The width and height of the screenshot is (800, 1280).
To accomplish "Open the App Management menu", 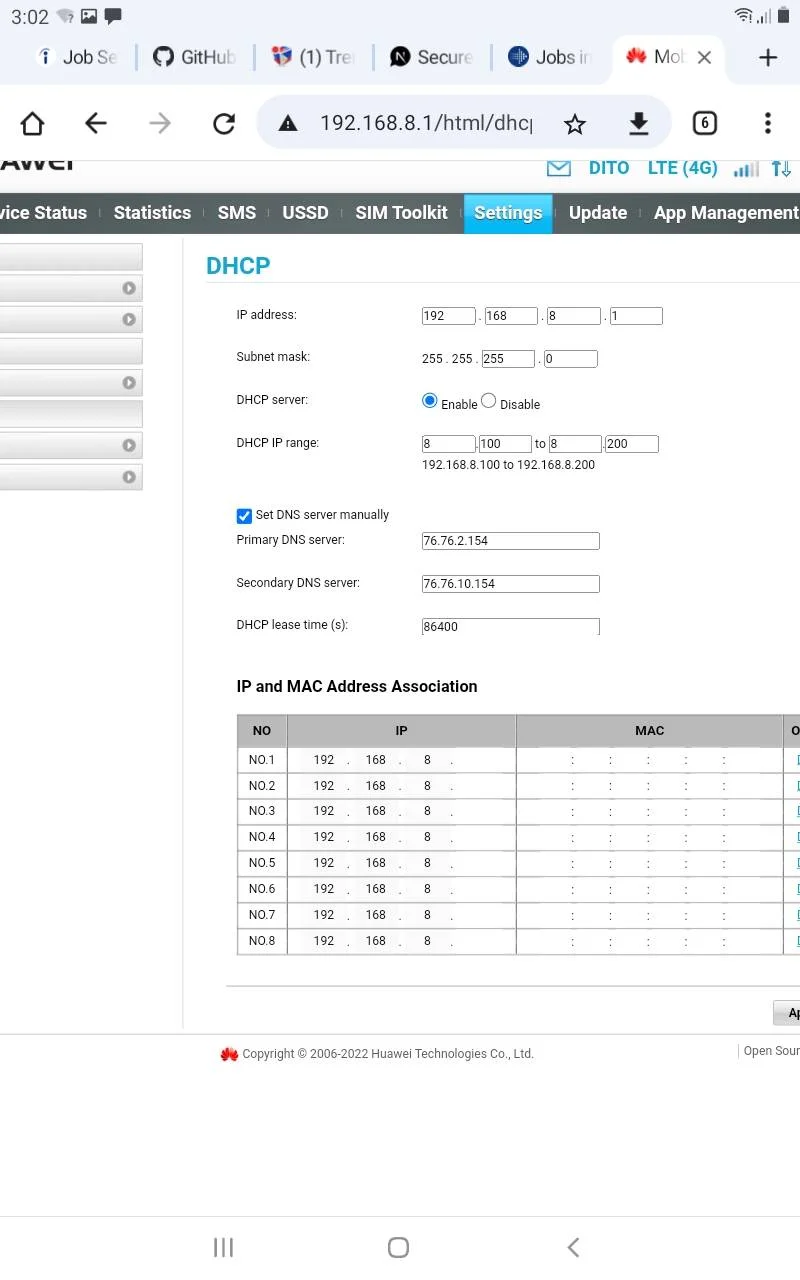I will click(x=726, y=212).
